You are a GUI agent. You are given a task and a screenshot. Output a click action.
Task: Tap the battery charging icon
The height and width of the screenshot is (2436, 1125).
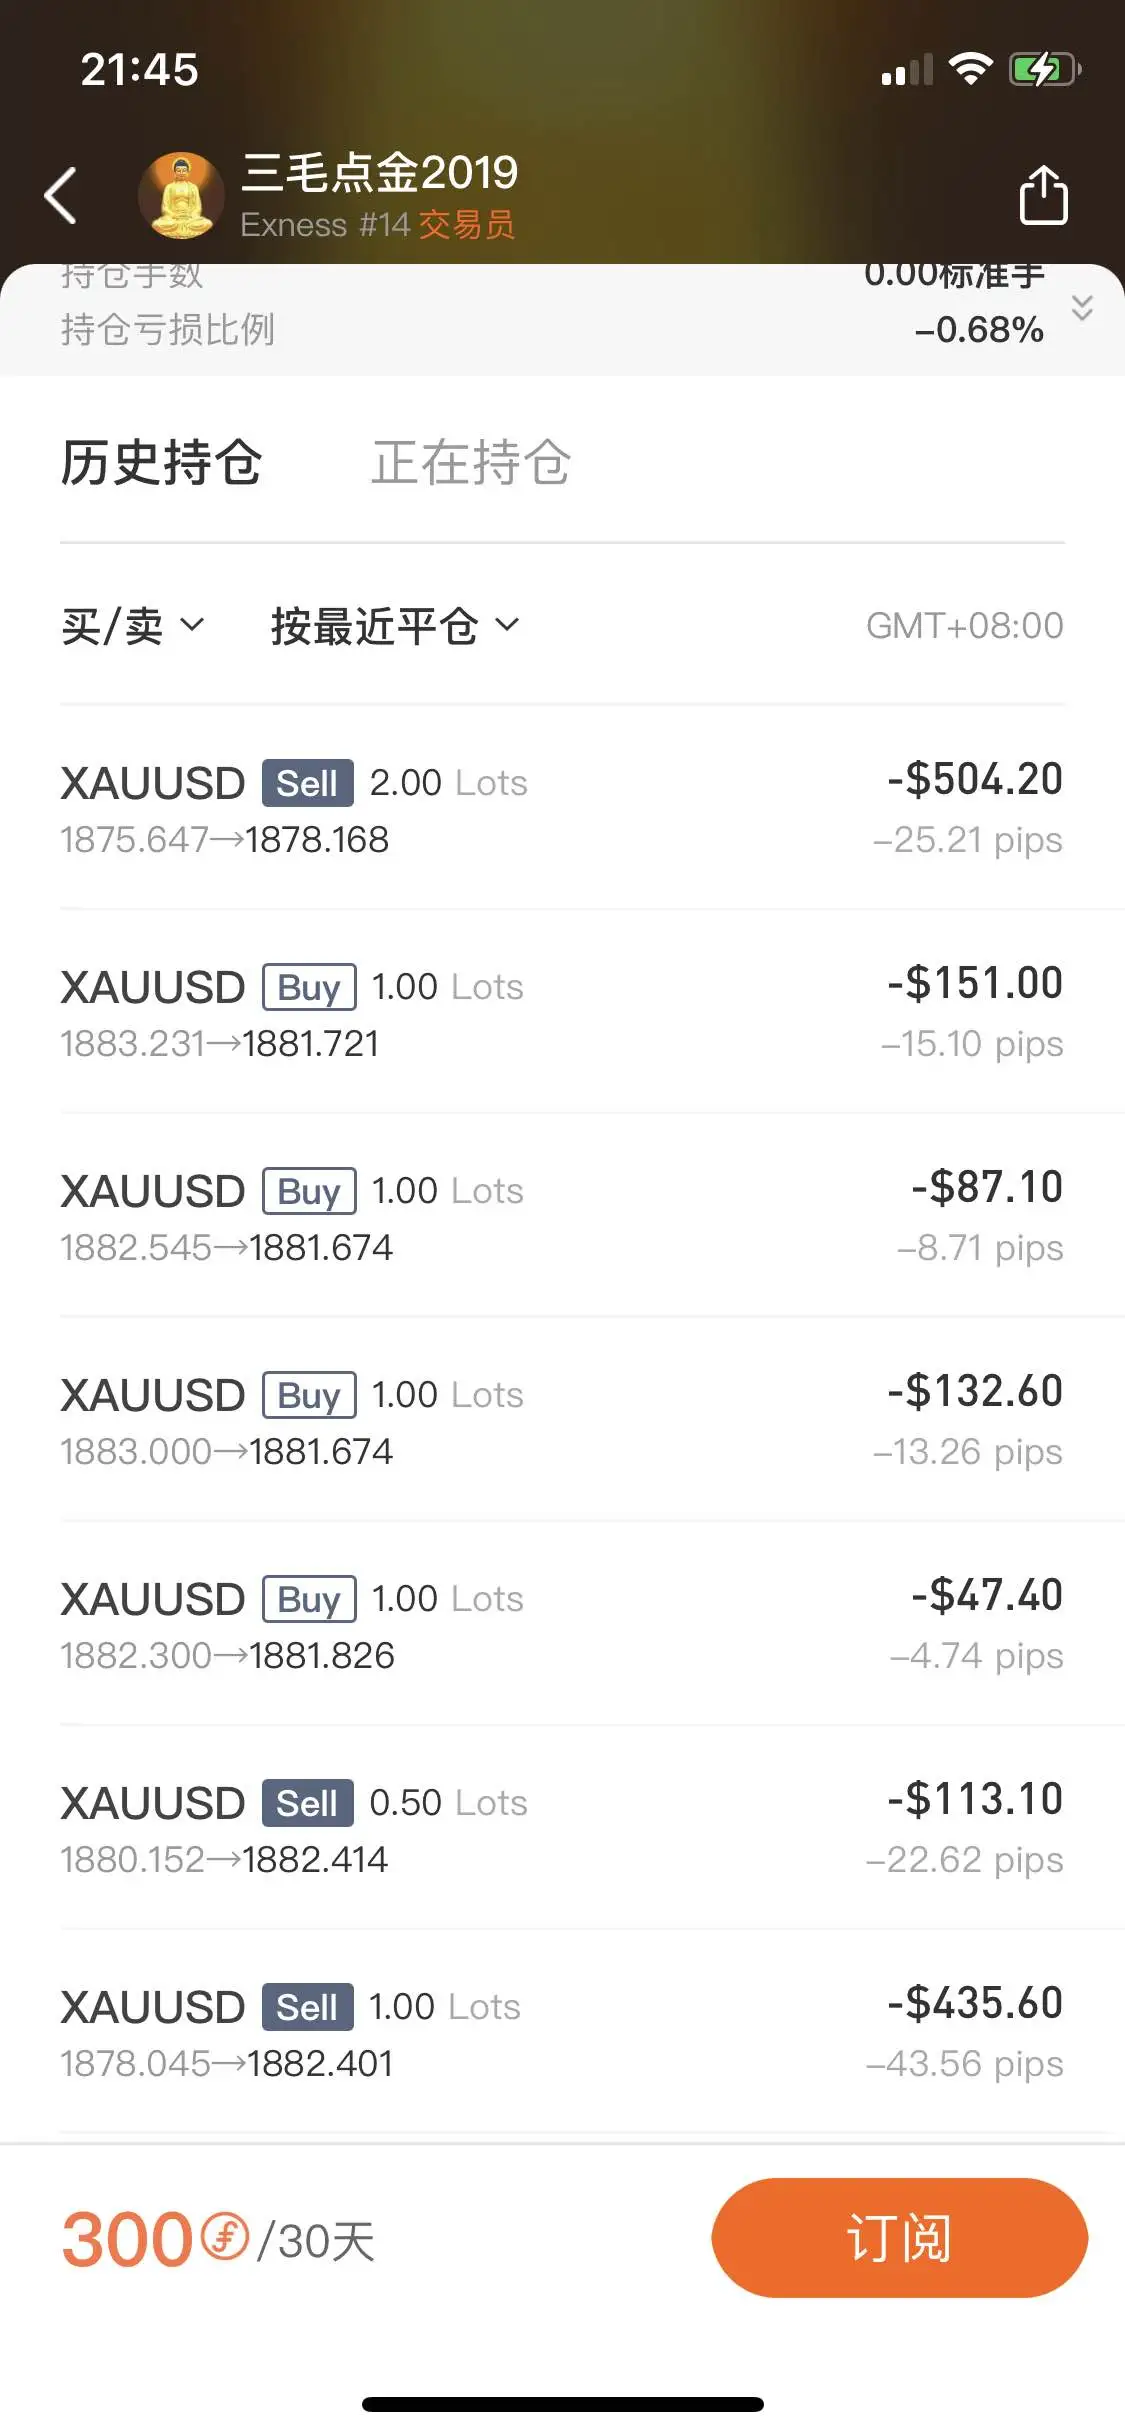tap(1045, 69)
